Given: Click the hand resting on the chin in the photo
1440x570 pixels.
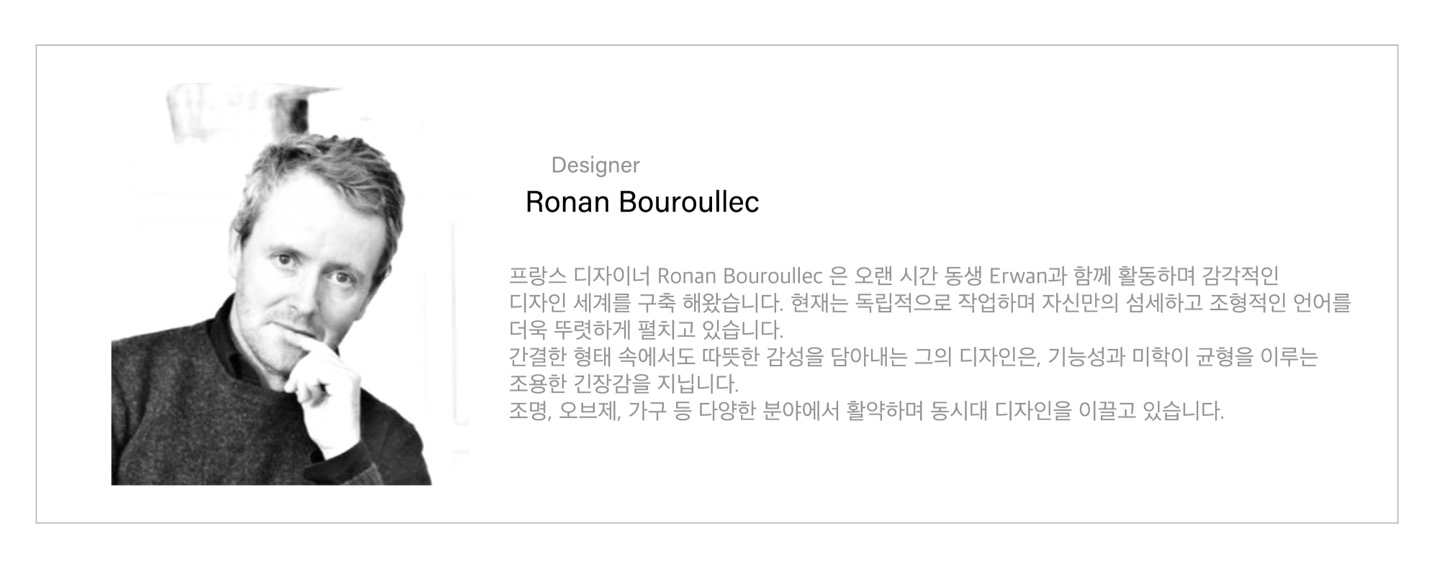Looking at the screenshot, I should point(320,385).
